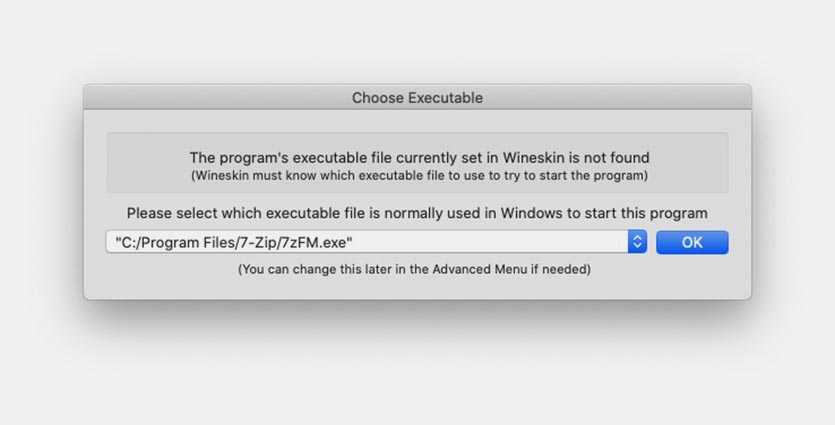Image resolution: width=835 pixels, height=425 pixels.
Task: Select the text "C:/Program Files/7-Zip/7zFM.exe"
Action: (x=235, y=242)
